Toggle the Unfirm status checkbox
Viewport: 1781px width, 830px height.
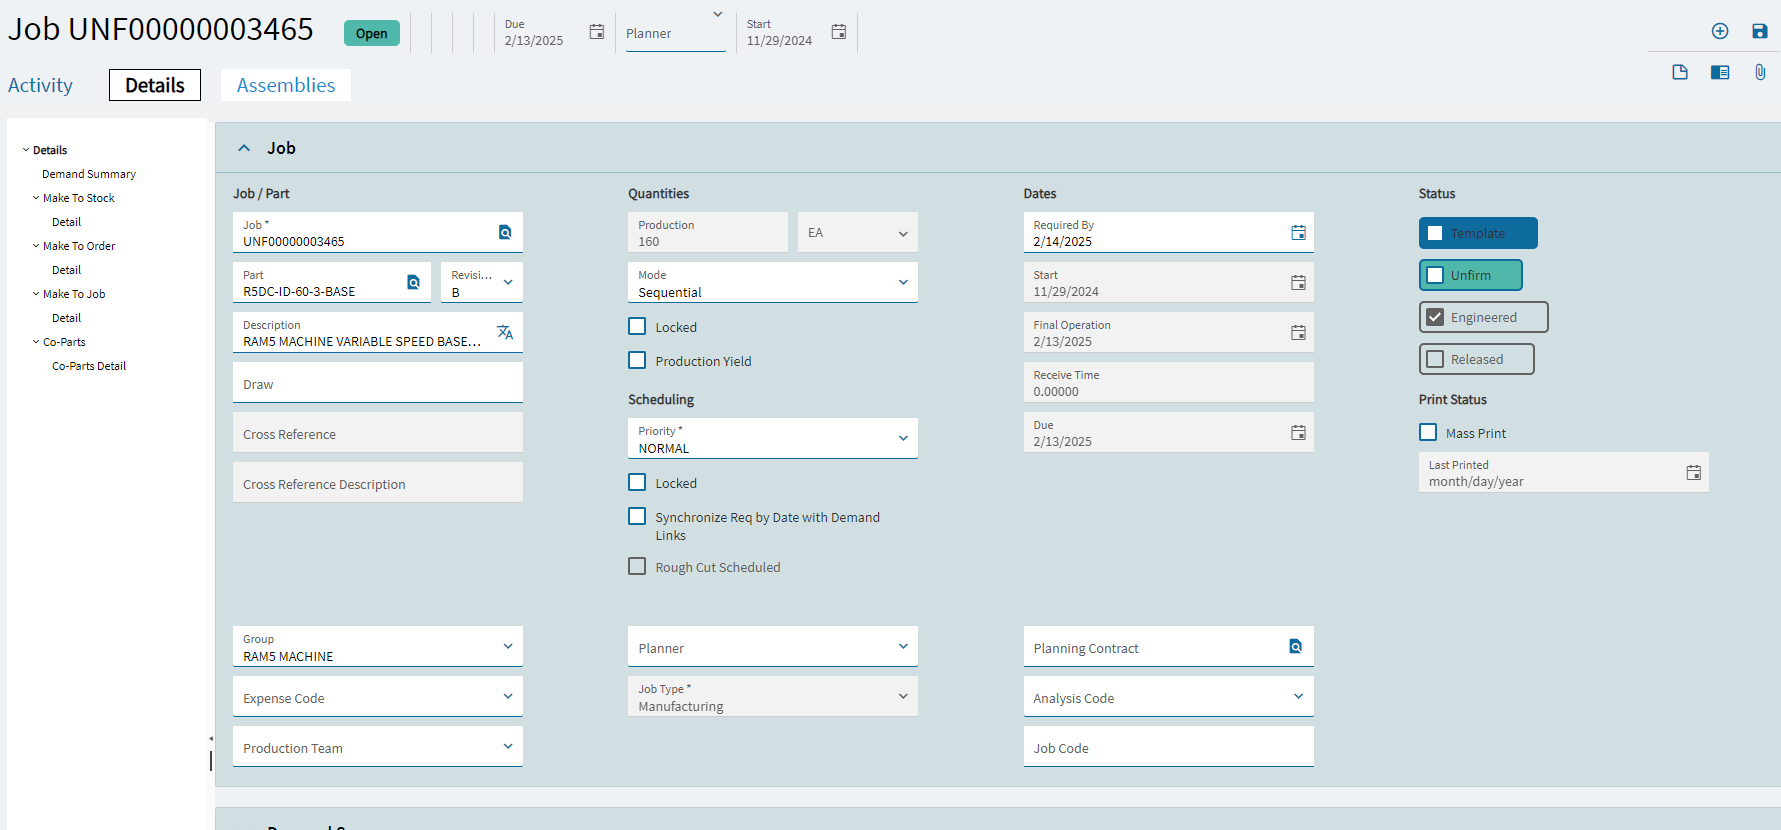[x=1435, y=275]
